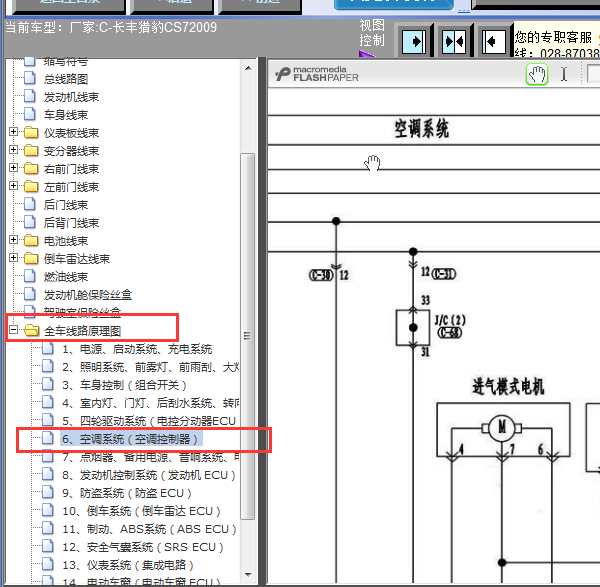Click the tree panel vertical scrollbar thumb
This screenshot has height=587, width=600.
(248, 336)
